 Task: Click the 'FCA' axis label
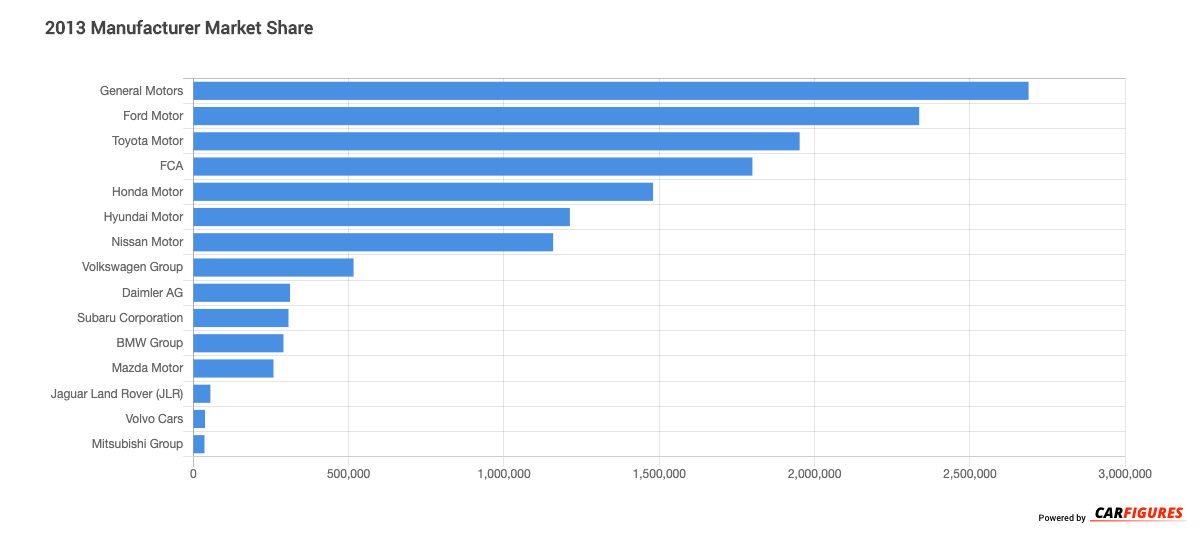171,166
